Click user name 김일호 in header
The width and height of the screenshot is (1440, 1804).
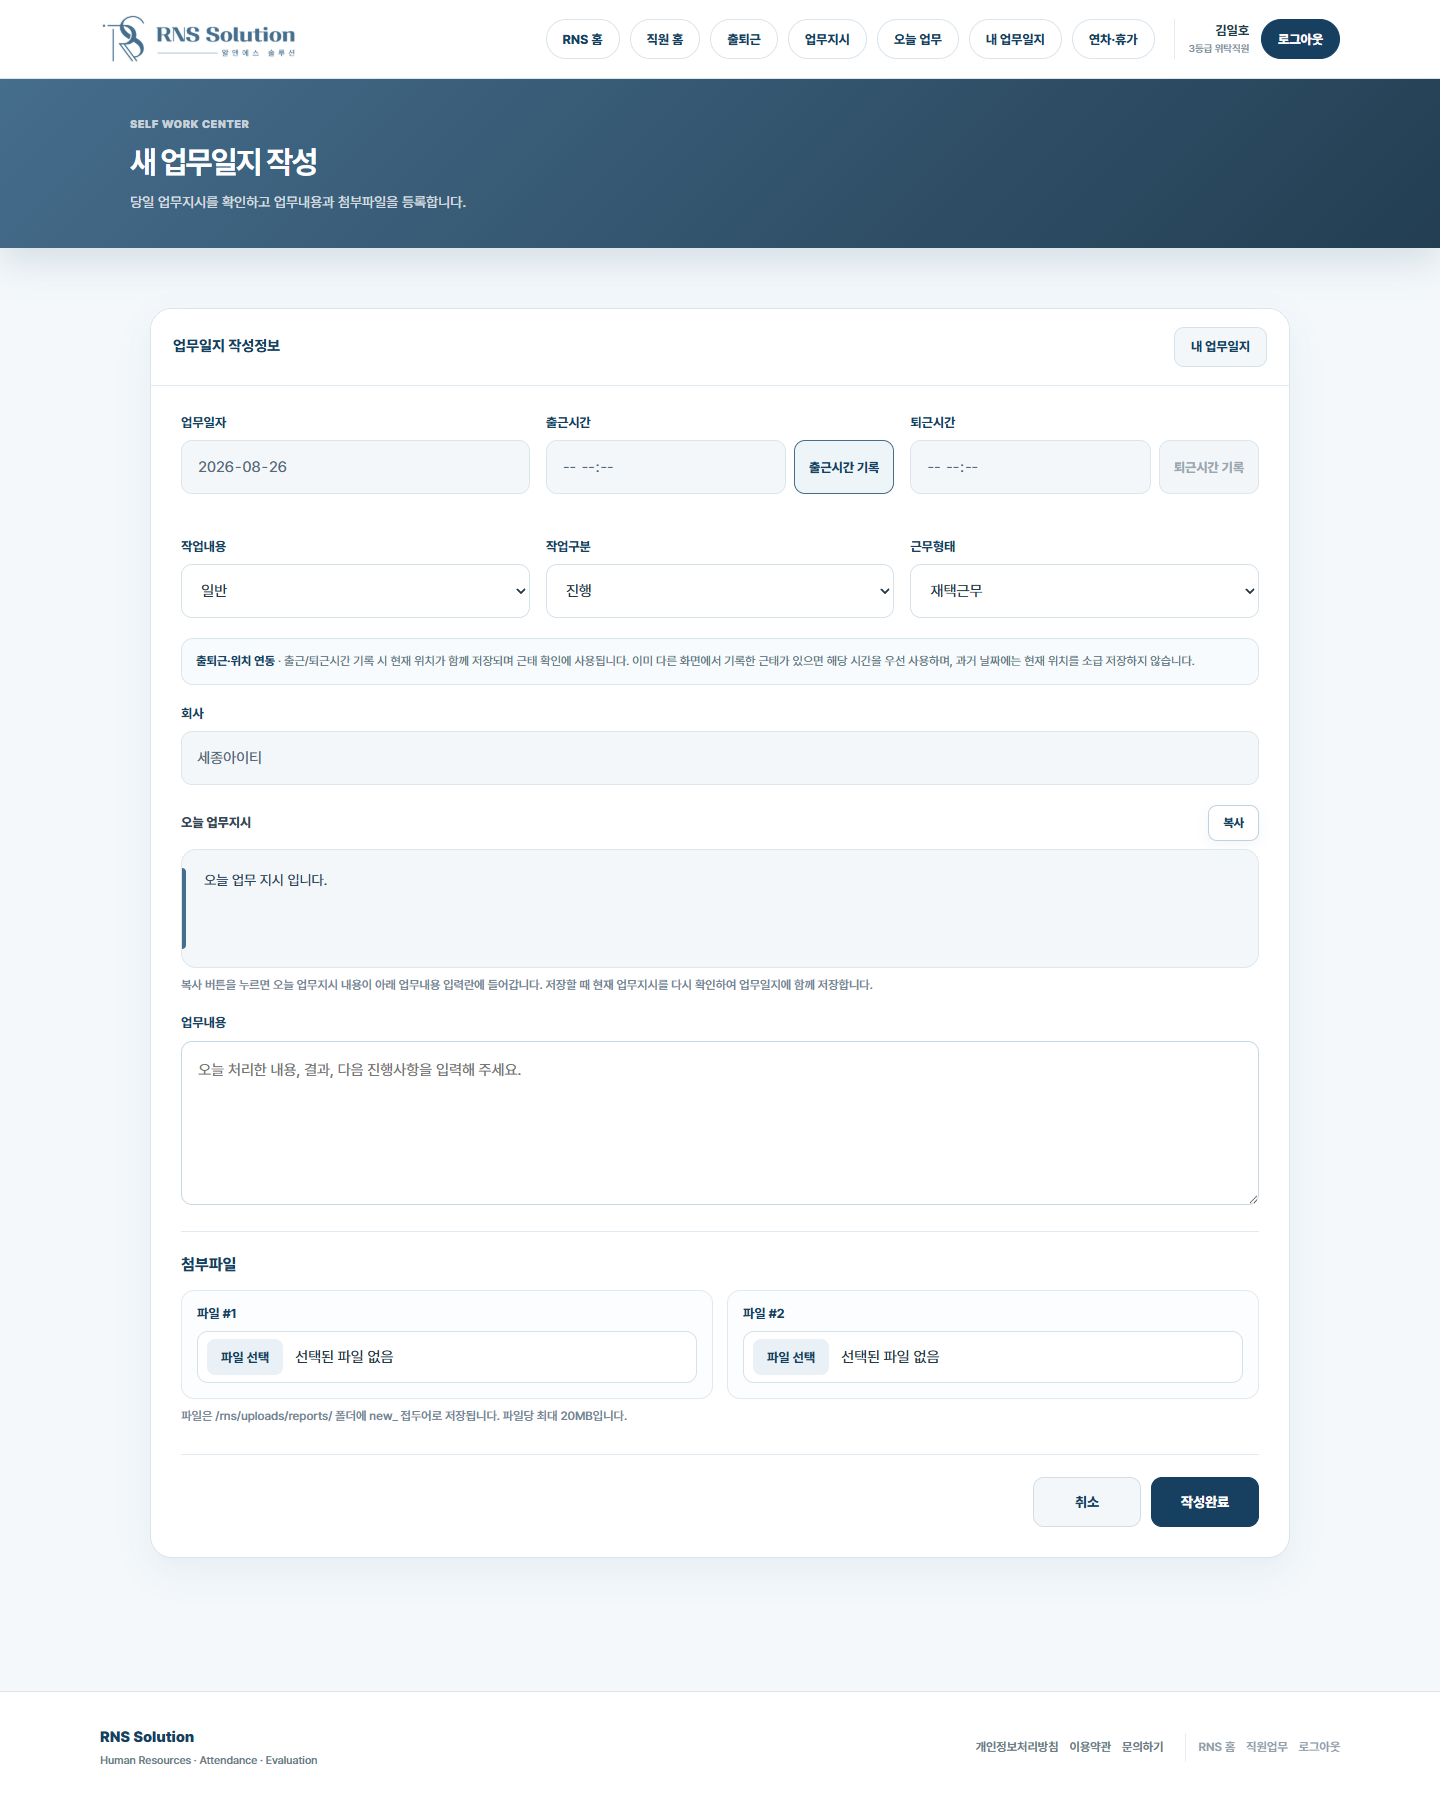click(1232, 30)
